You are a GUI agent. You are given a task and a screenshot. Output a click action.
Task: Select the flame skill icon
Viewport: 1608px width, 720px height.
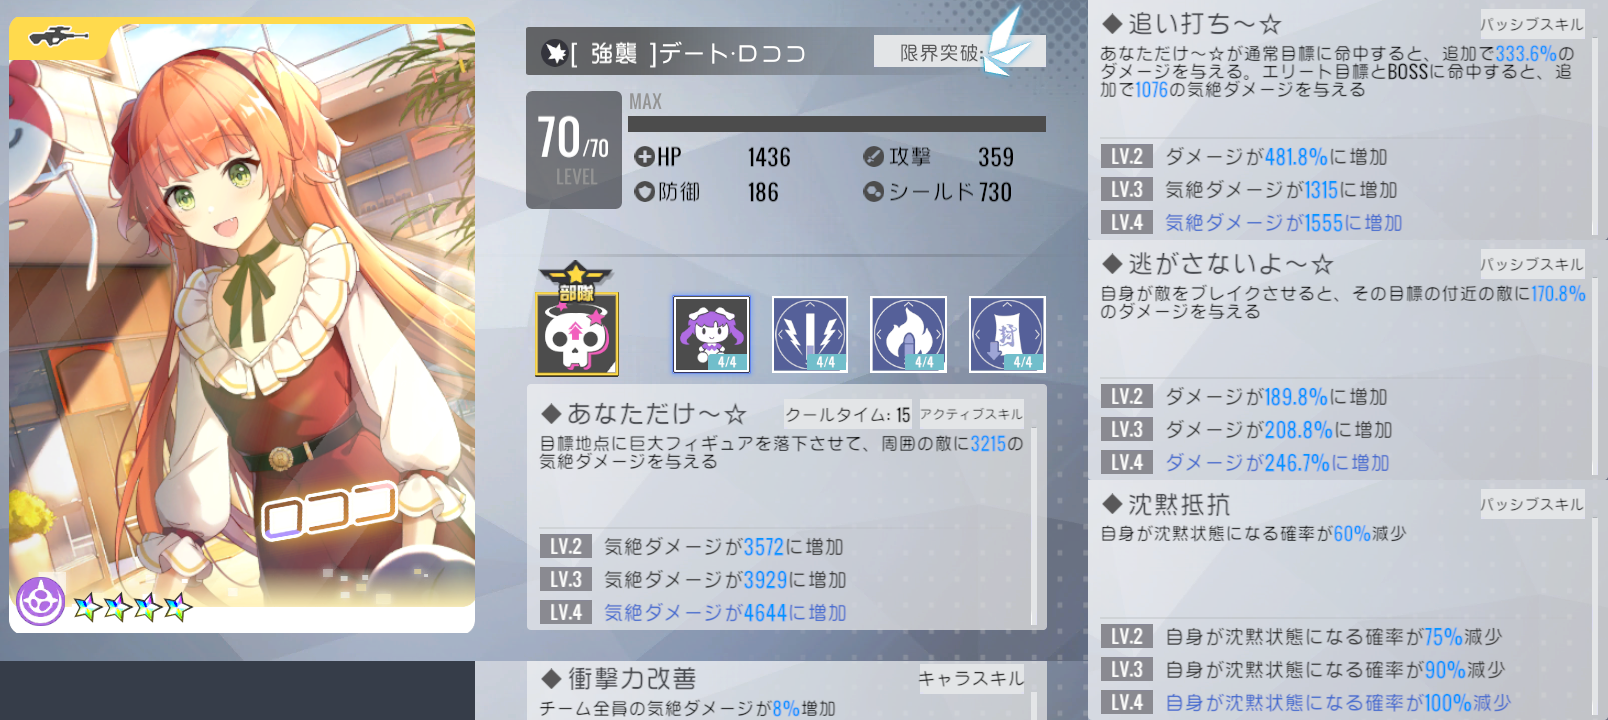coord(909,334)
